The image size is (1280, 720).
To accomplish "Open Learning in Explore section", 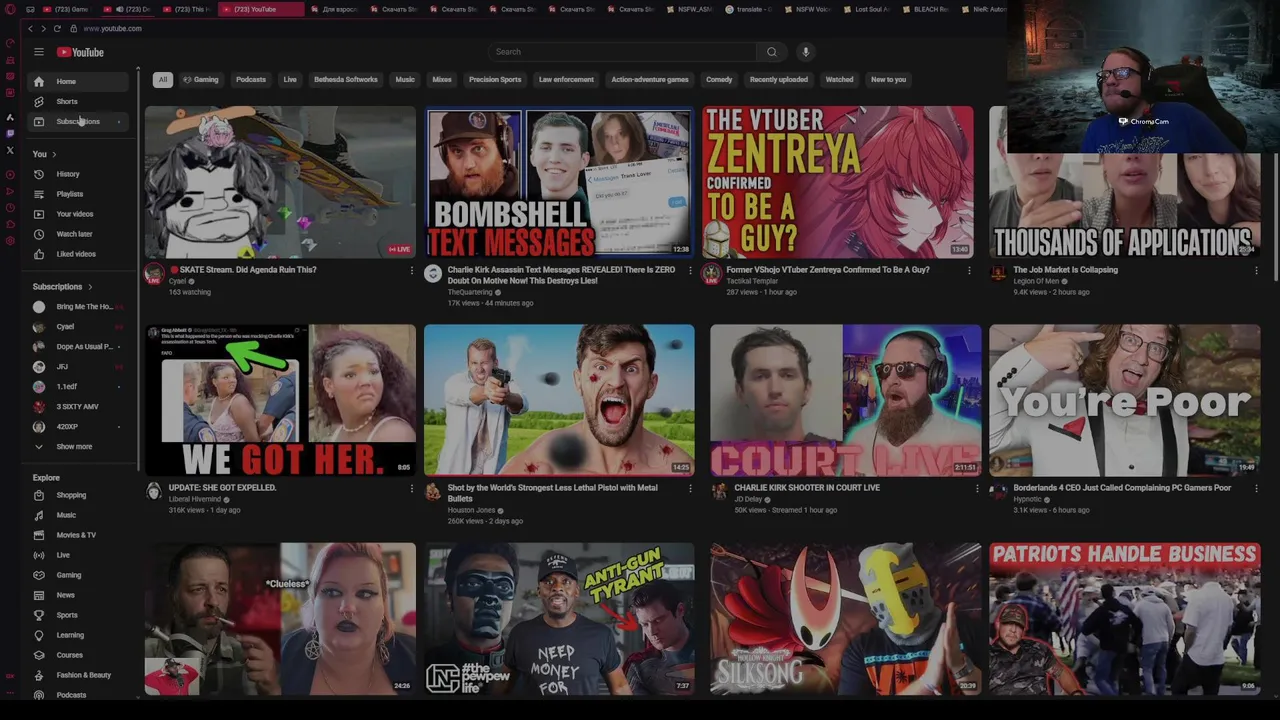I will pyautogui.click(x=80, y=635).
